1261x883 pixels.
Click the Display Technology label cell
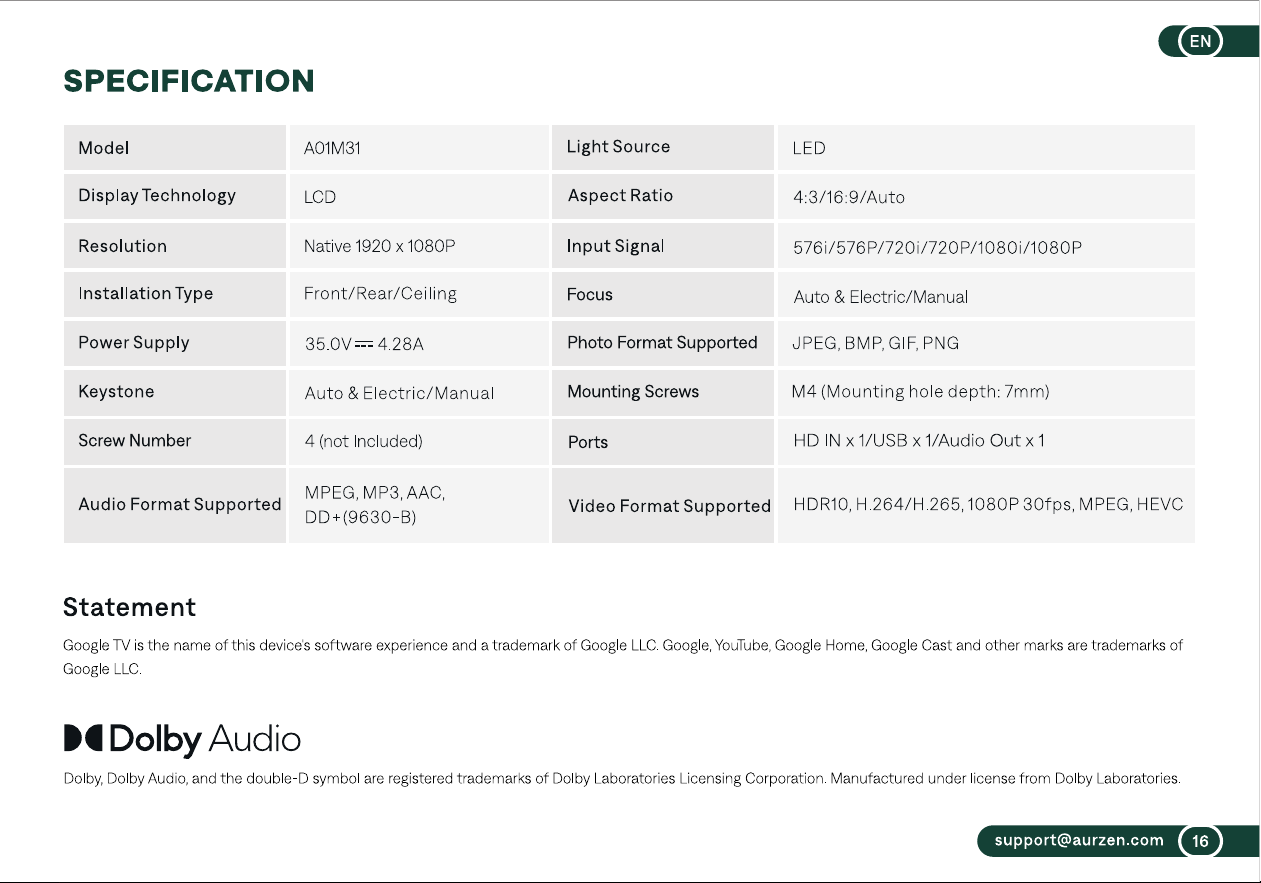pos(175,196)
